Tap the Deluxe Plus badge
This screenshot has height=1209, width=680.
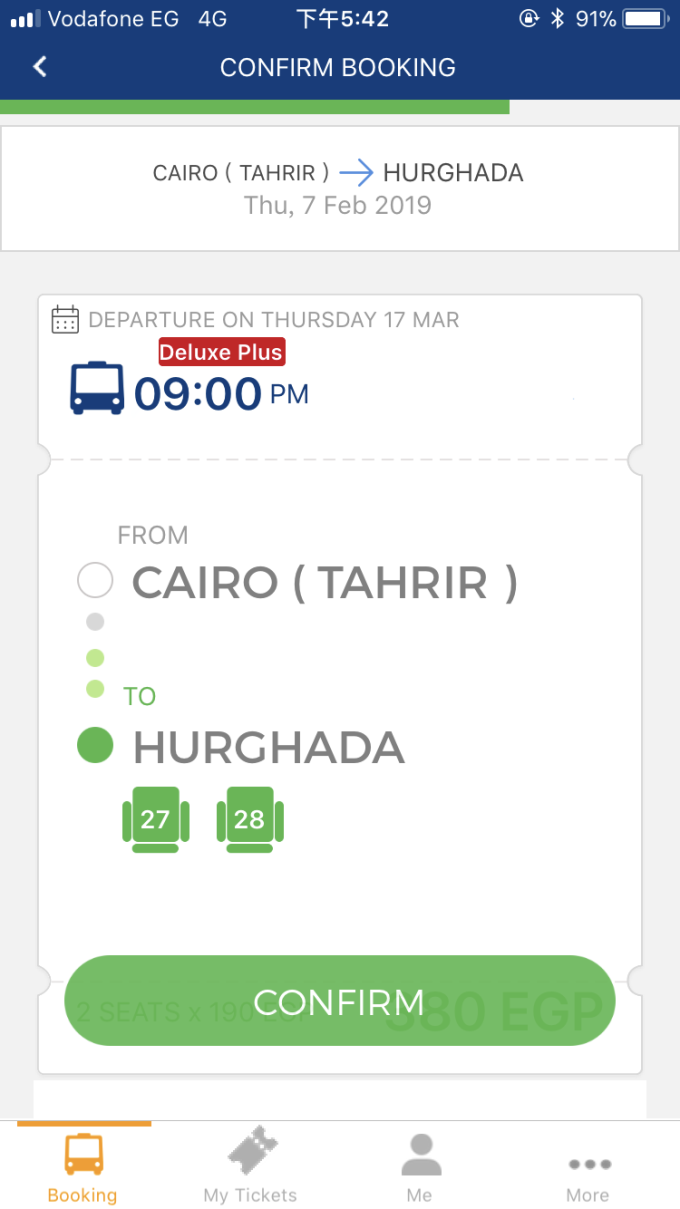click(221, 352)
